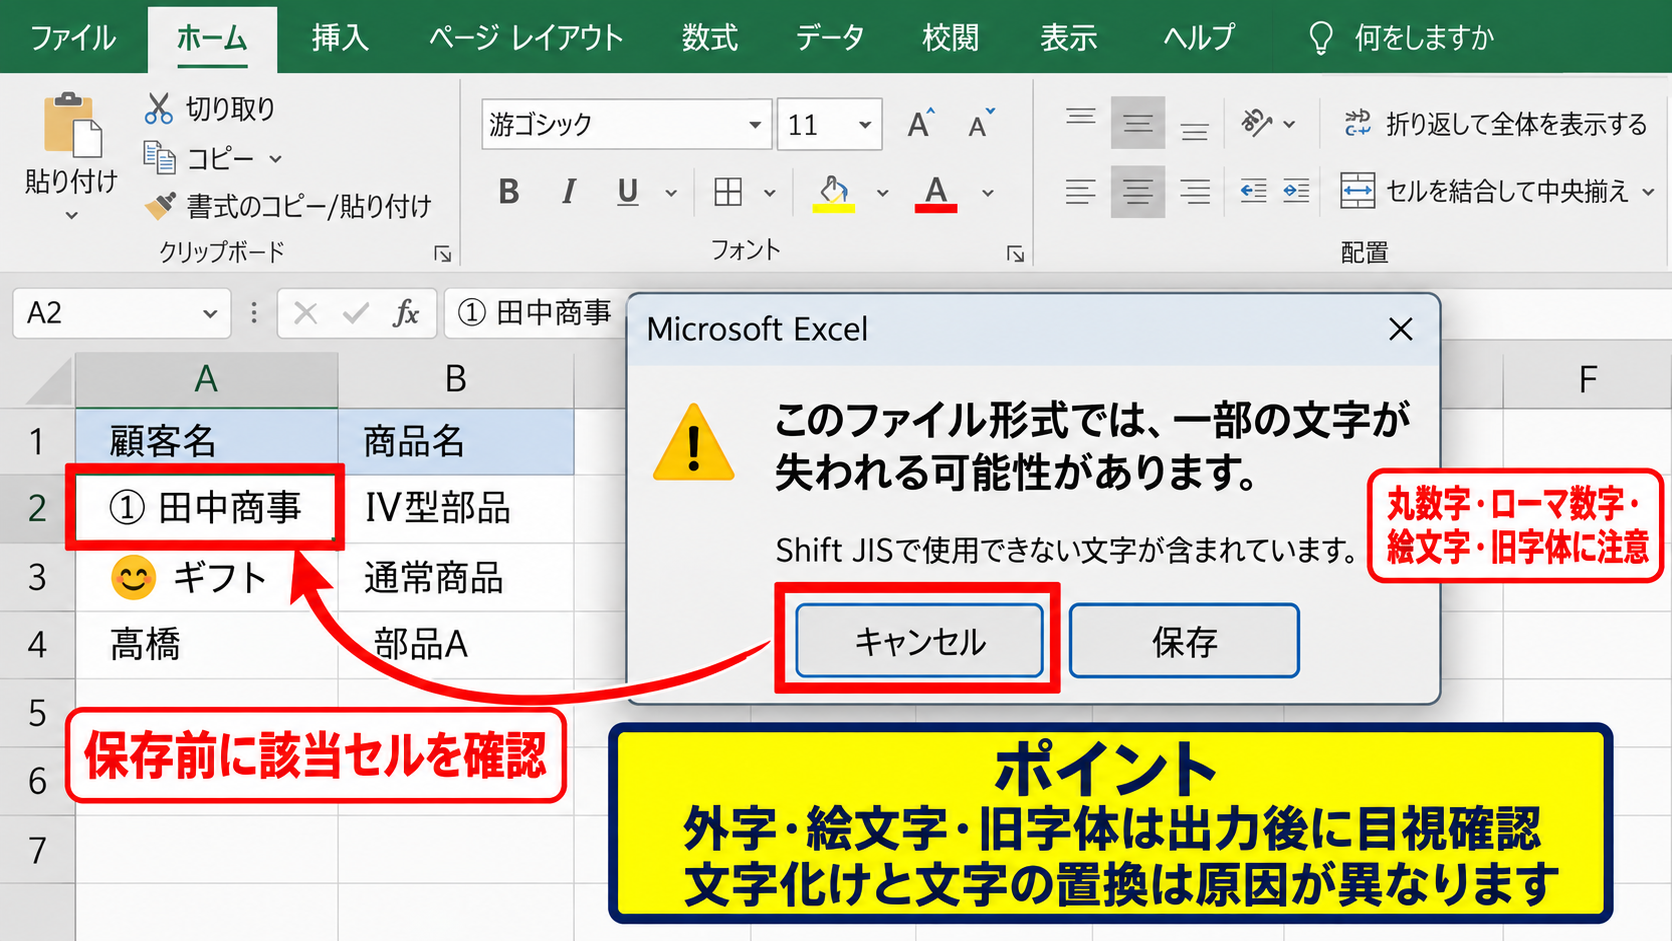Activate the format painter brush

pos(160,206)
